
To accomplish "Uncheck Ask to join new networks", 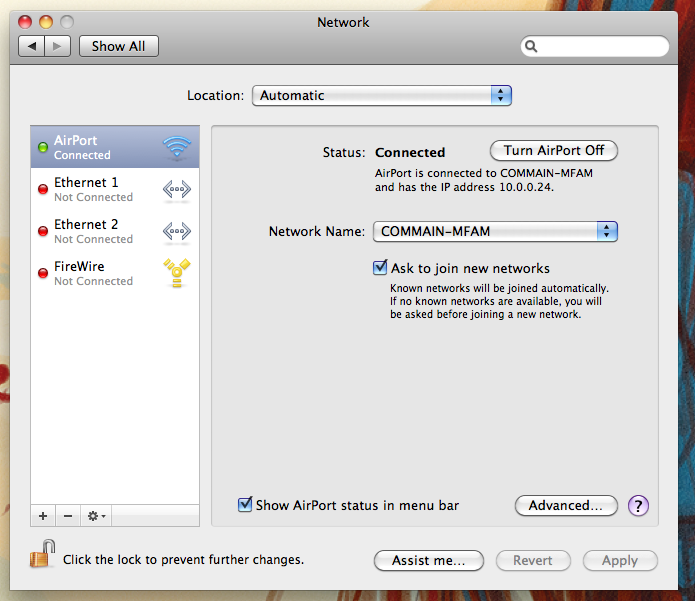I will (x=380, y=268).
